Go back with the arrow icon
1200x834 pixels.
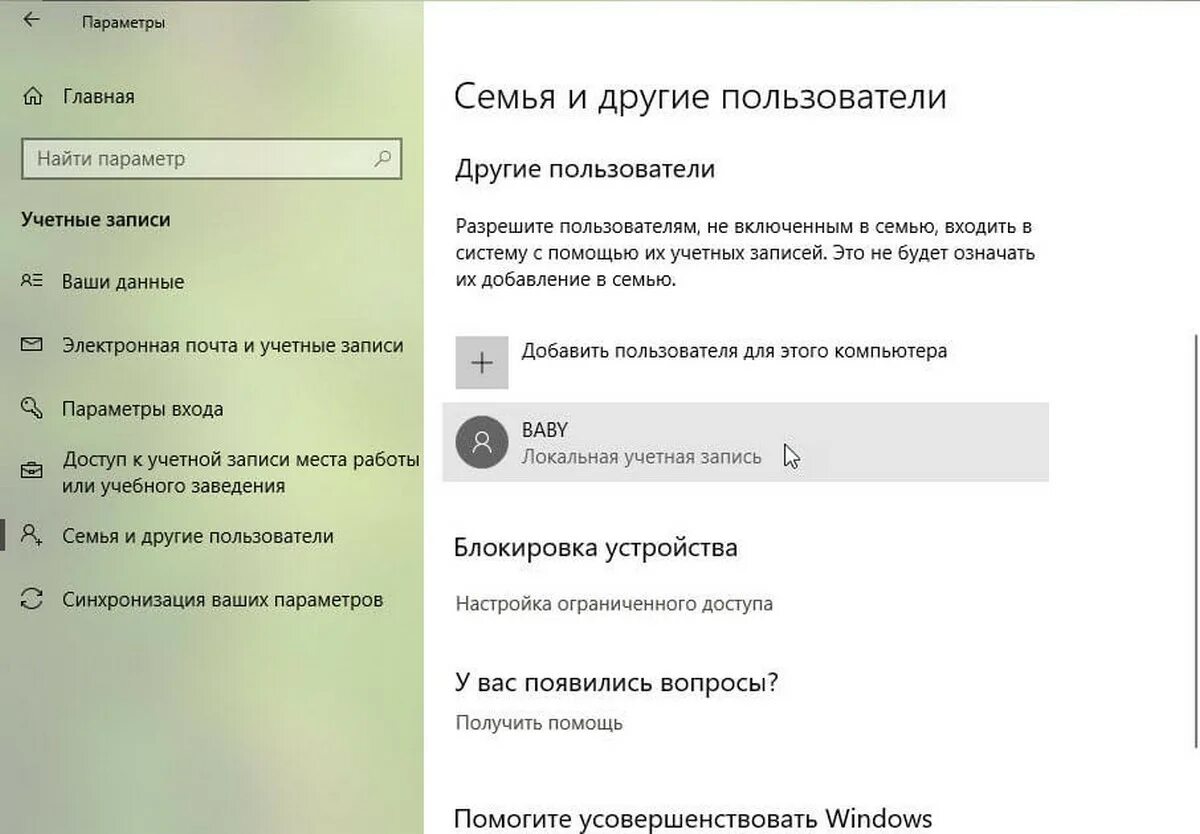tap(32, 20)
